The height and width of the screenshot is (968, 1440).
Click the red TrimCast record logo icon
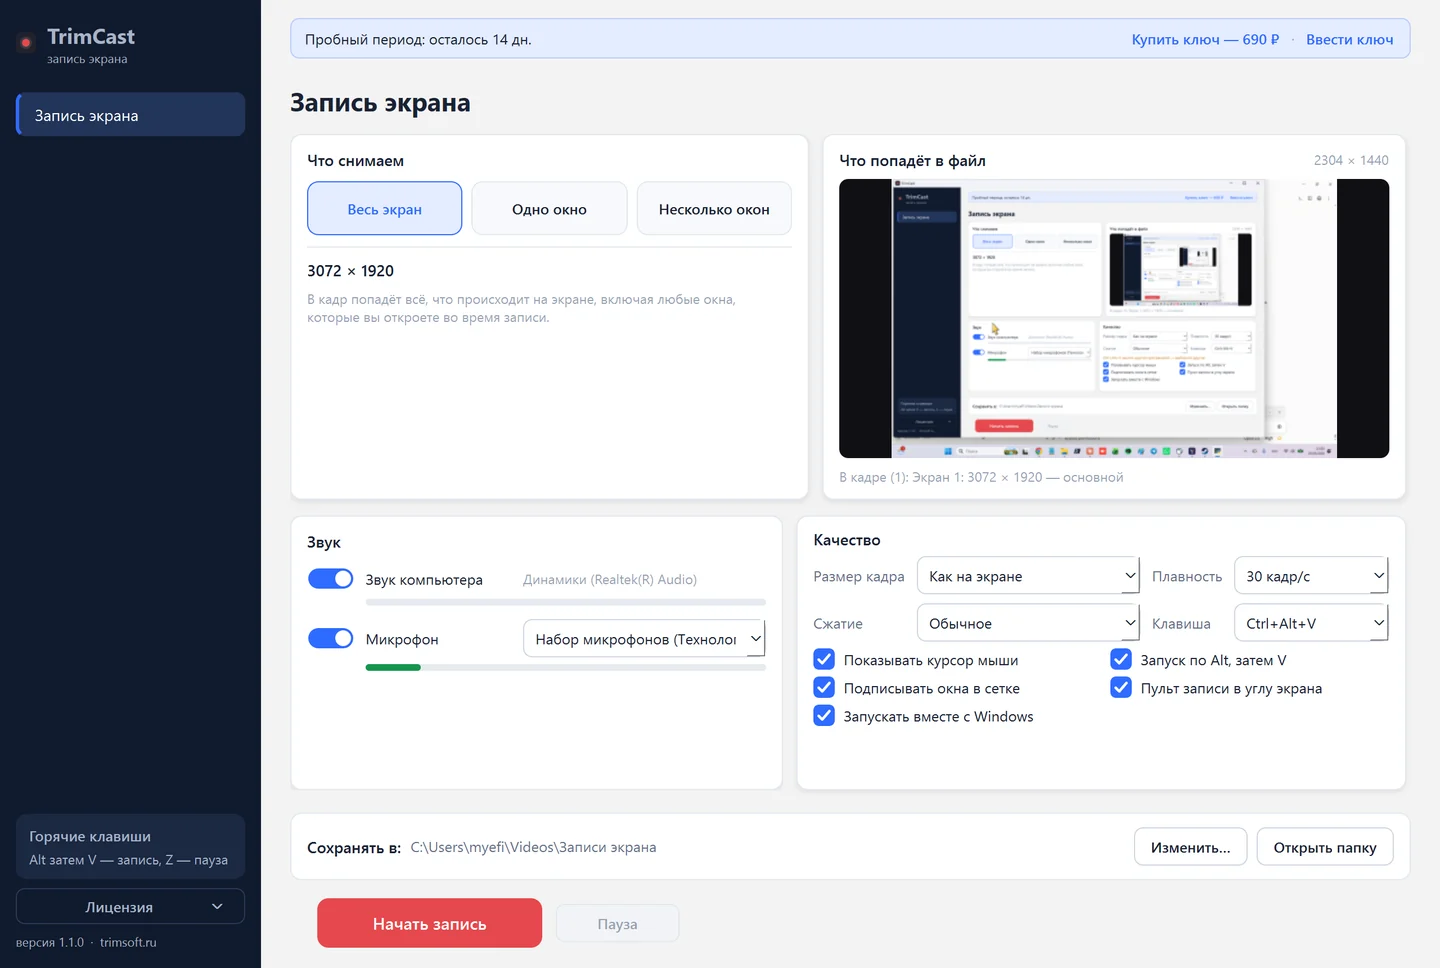click(x=26, y=42)
